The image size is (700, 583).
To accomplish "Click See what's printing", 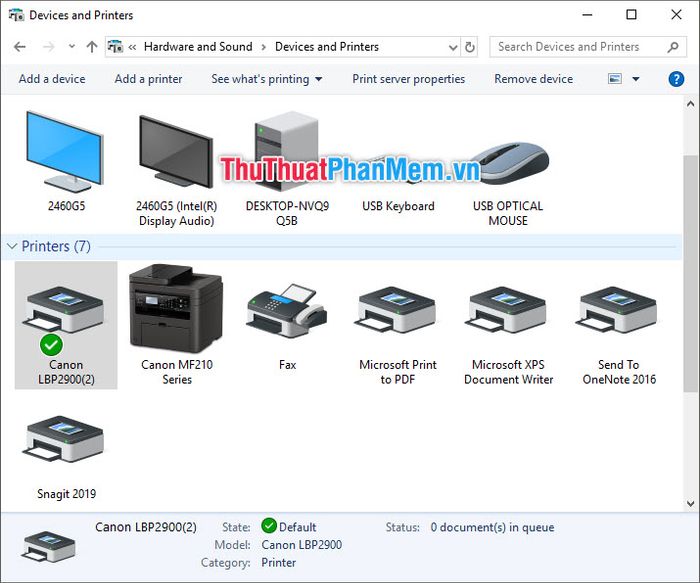I will click(260, 79).
